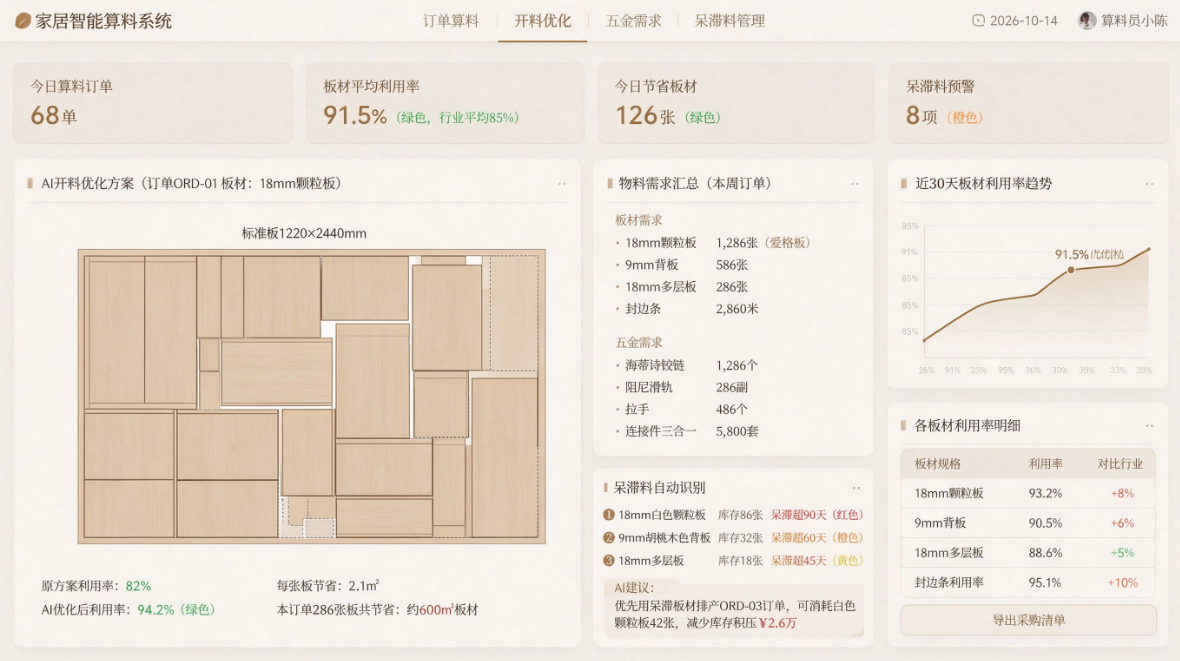The width and height of the screenshot is (1180, 661).
Task: Open the 算料员小陈 user avatar
Action: pos(1087,20)
